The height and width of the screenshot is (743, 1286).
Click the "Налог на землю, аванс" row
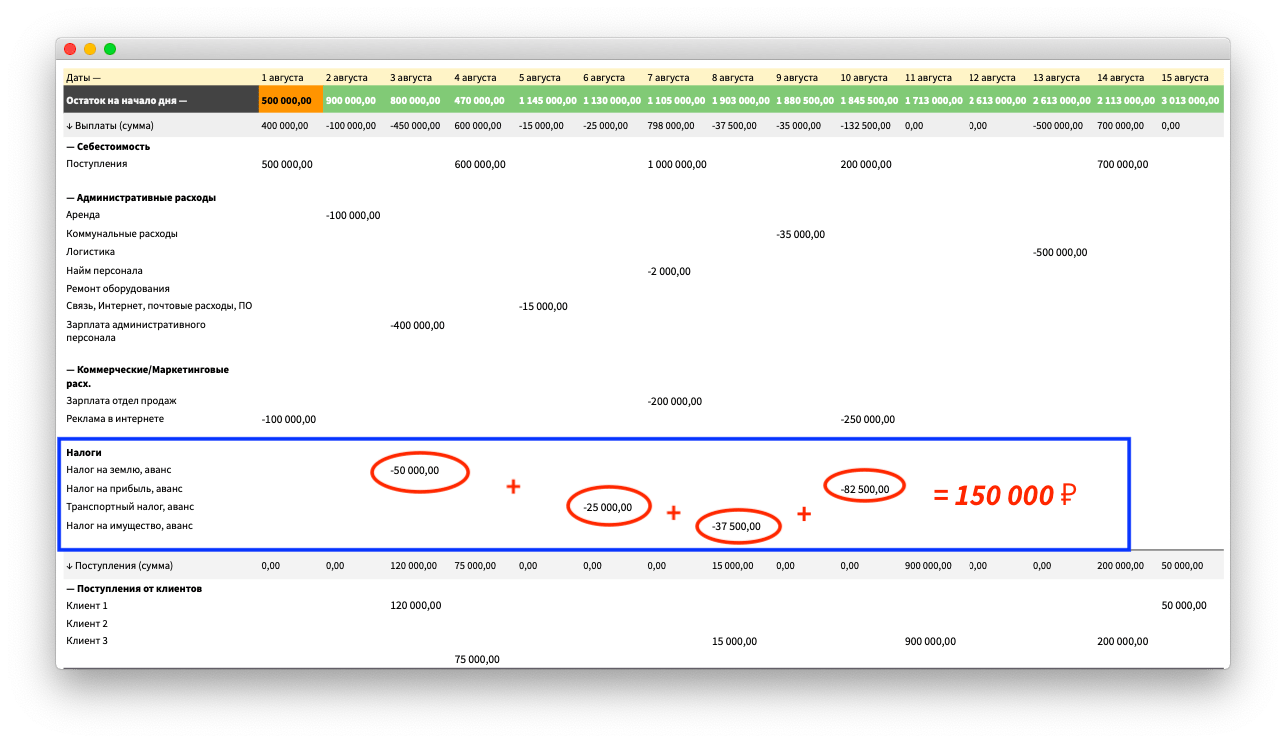(x=125, y=470)
